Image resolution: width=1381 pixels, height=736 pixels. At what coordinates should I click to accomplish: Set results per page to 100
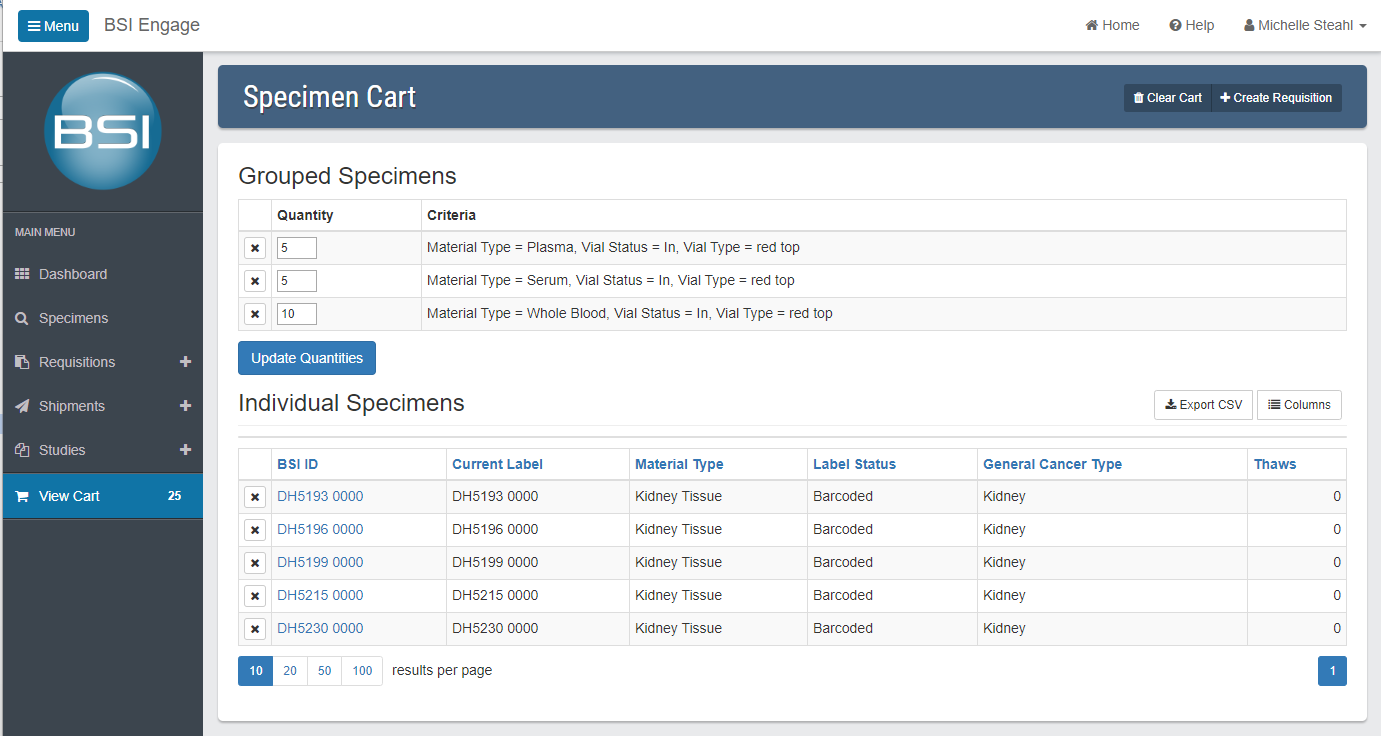coord(362,671)
